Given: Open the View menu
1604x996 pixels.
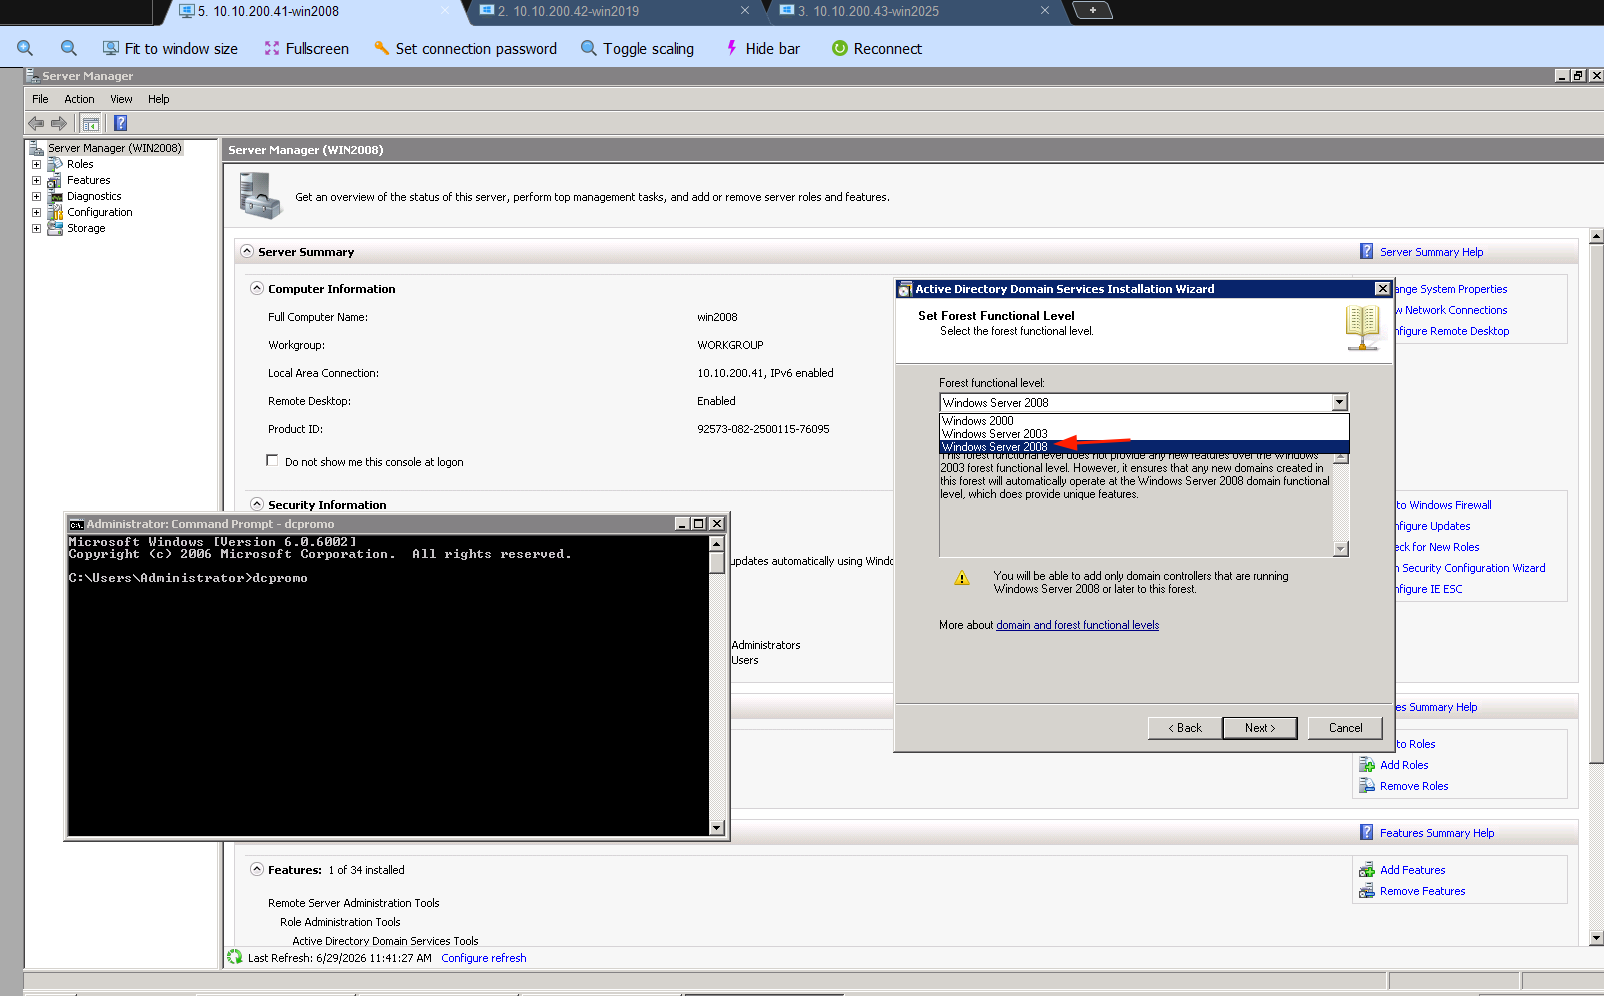Looking at the screenshot, I should (121, 99).
